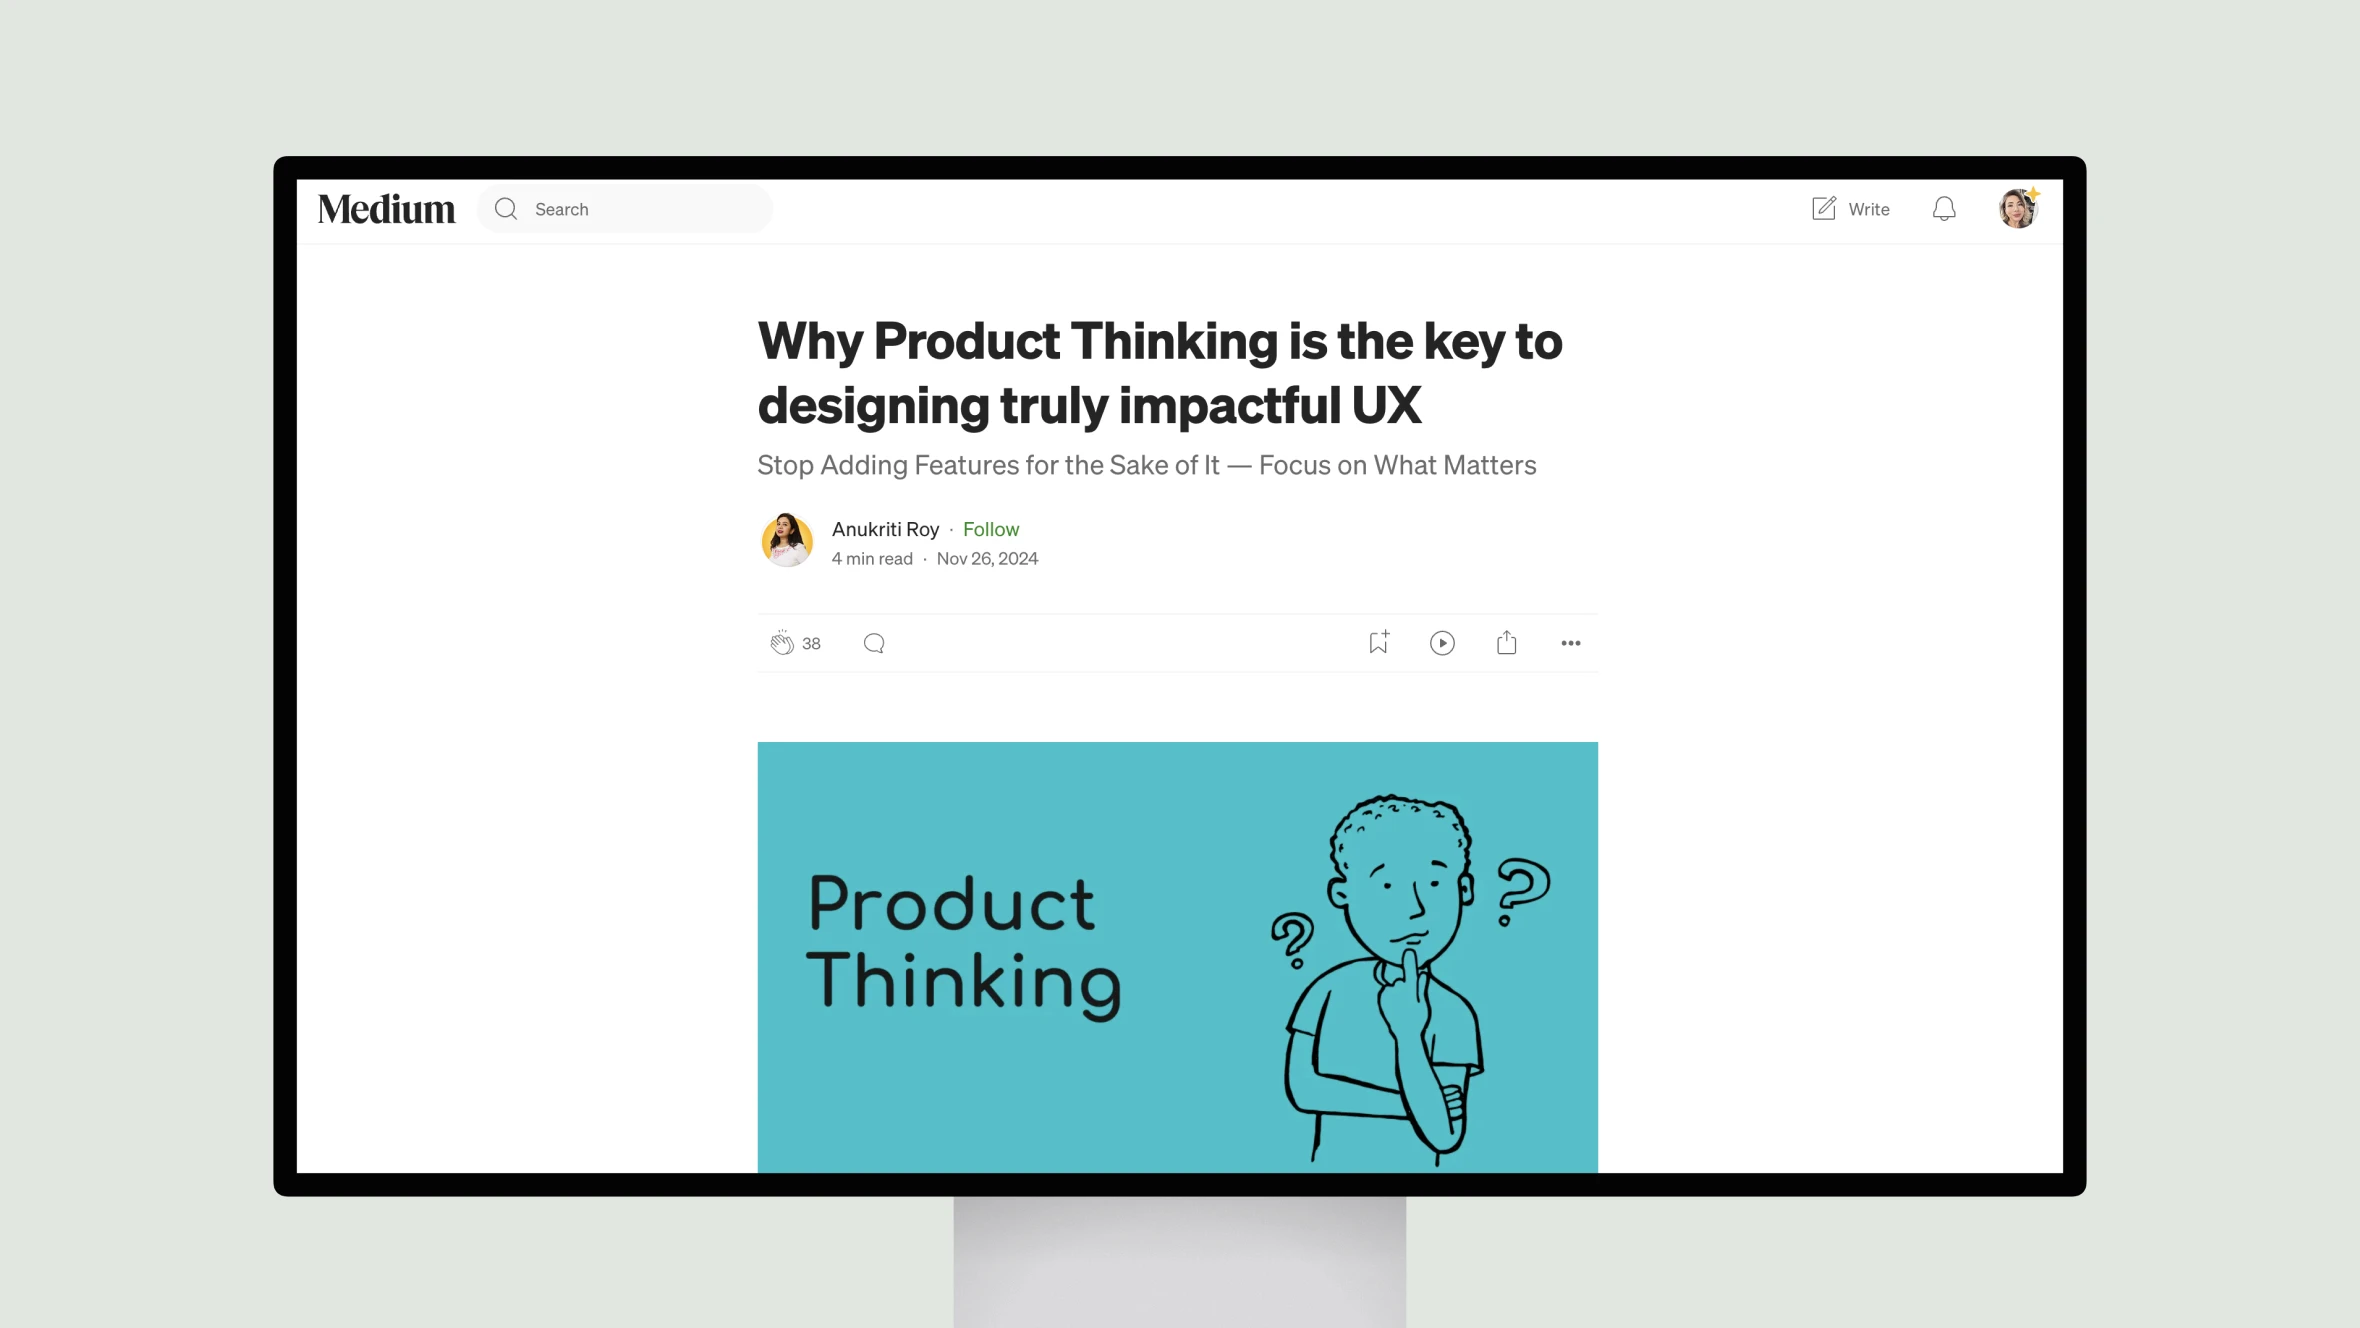Click the more options ellipsis icon

coord(1569,642)
